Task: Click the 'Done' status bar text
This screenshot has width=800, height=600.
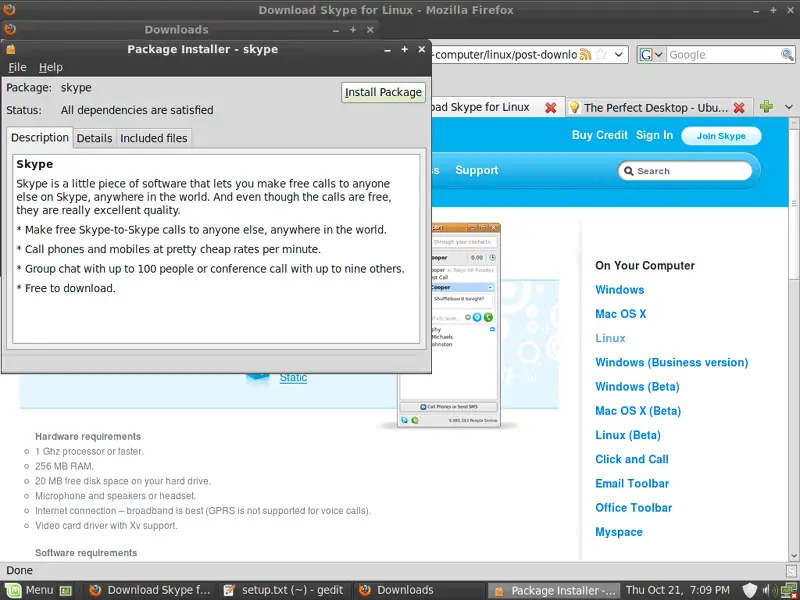Action: click(19, 570)
